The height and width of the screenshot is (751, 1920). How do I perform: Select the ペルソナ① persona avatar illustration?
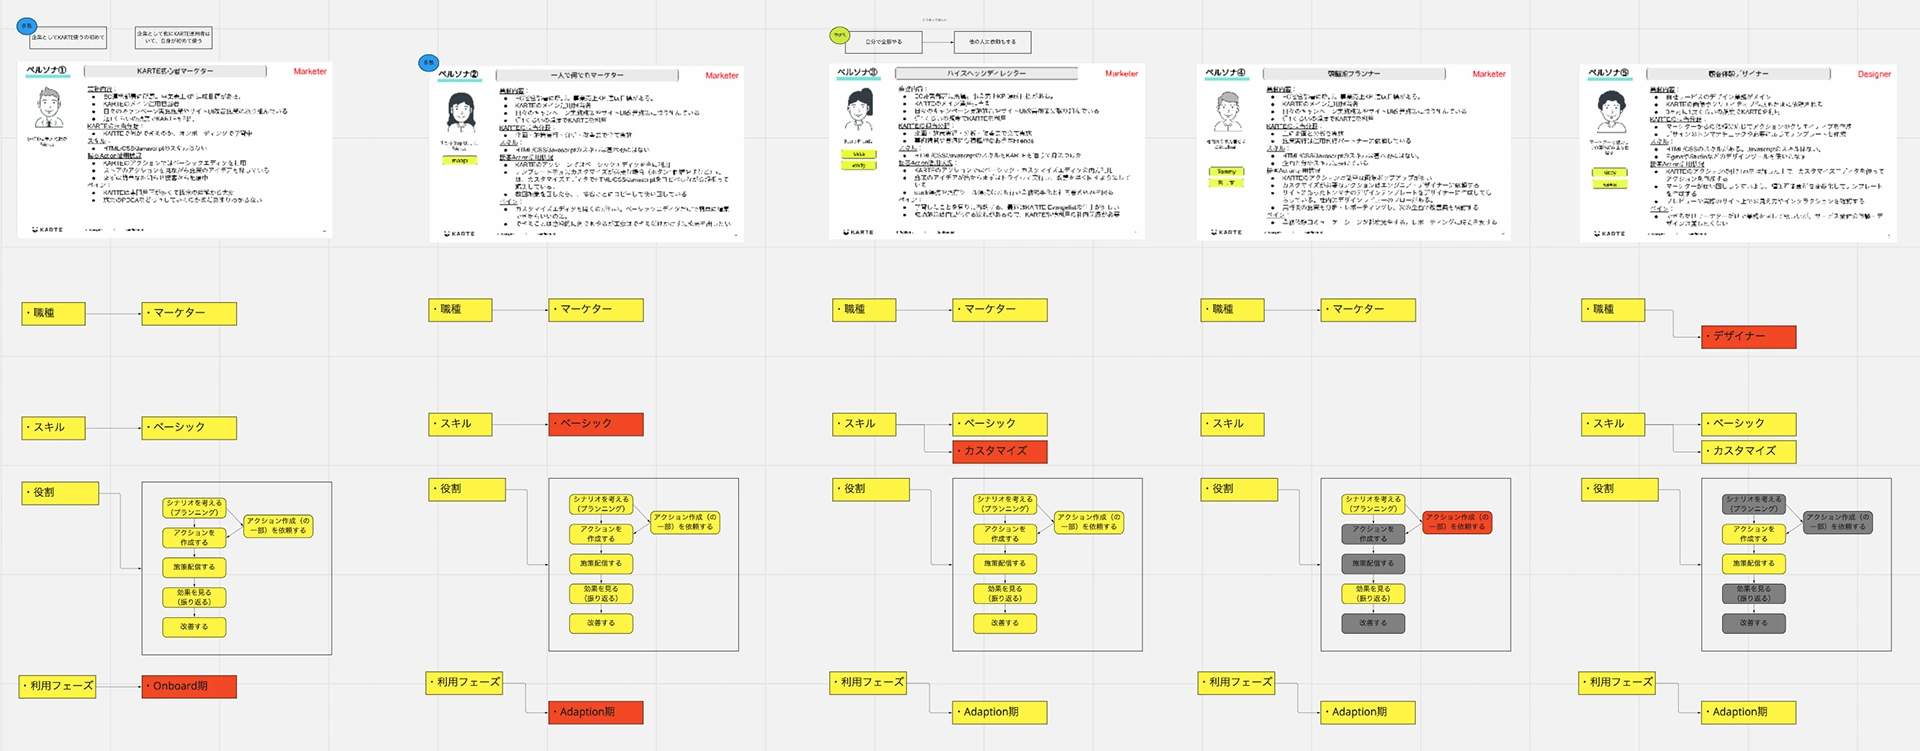tap(49, 107)
